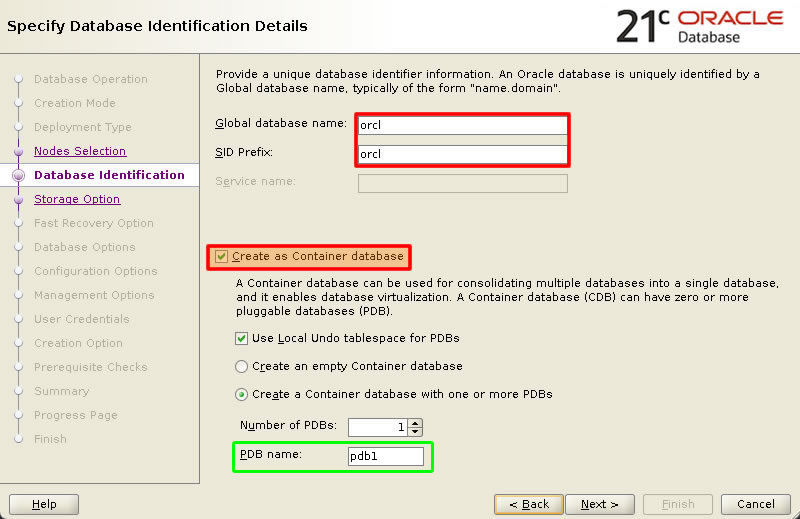Open the Storage Option step link
The height and width of the screenshot is (519, 800).
(x=77, y=199)
